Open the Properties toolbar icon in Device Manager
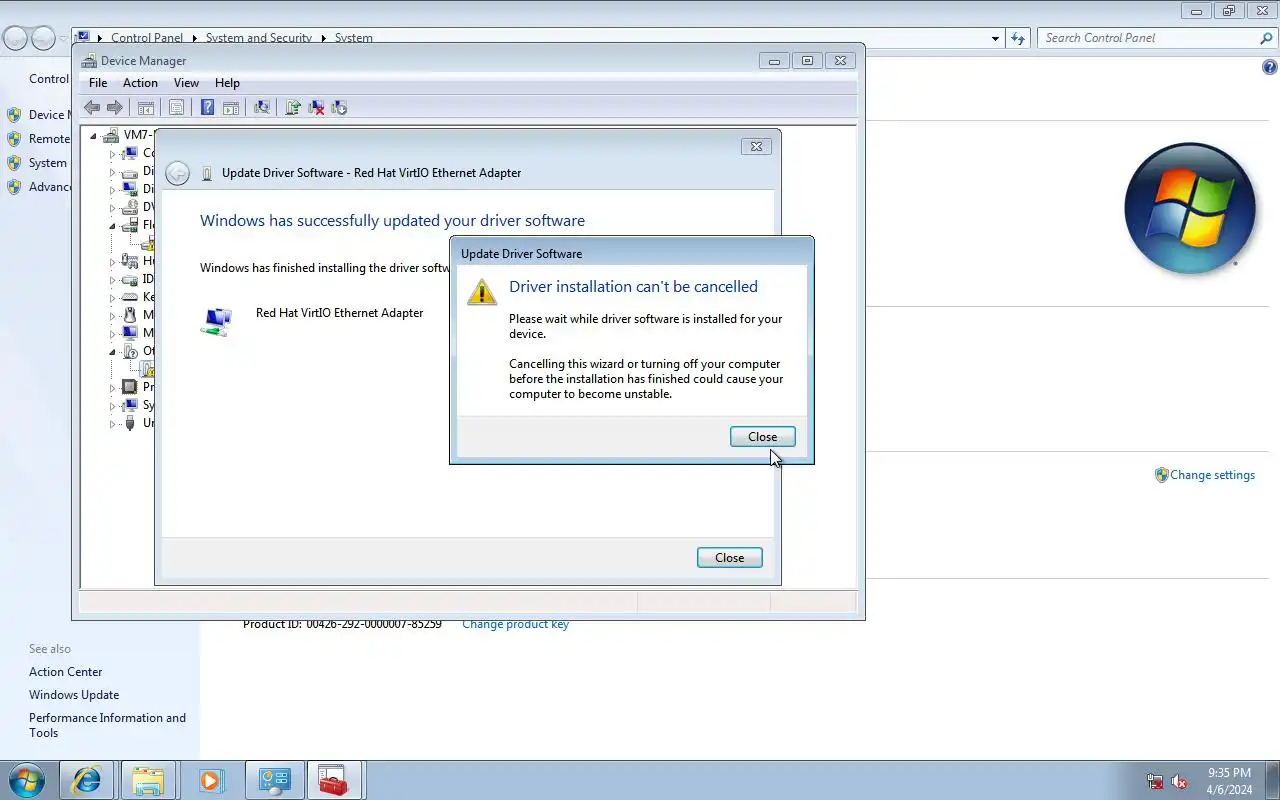Viewport: 1280px width, 800px height. pos(176,107)
